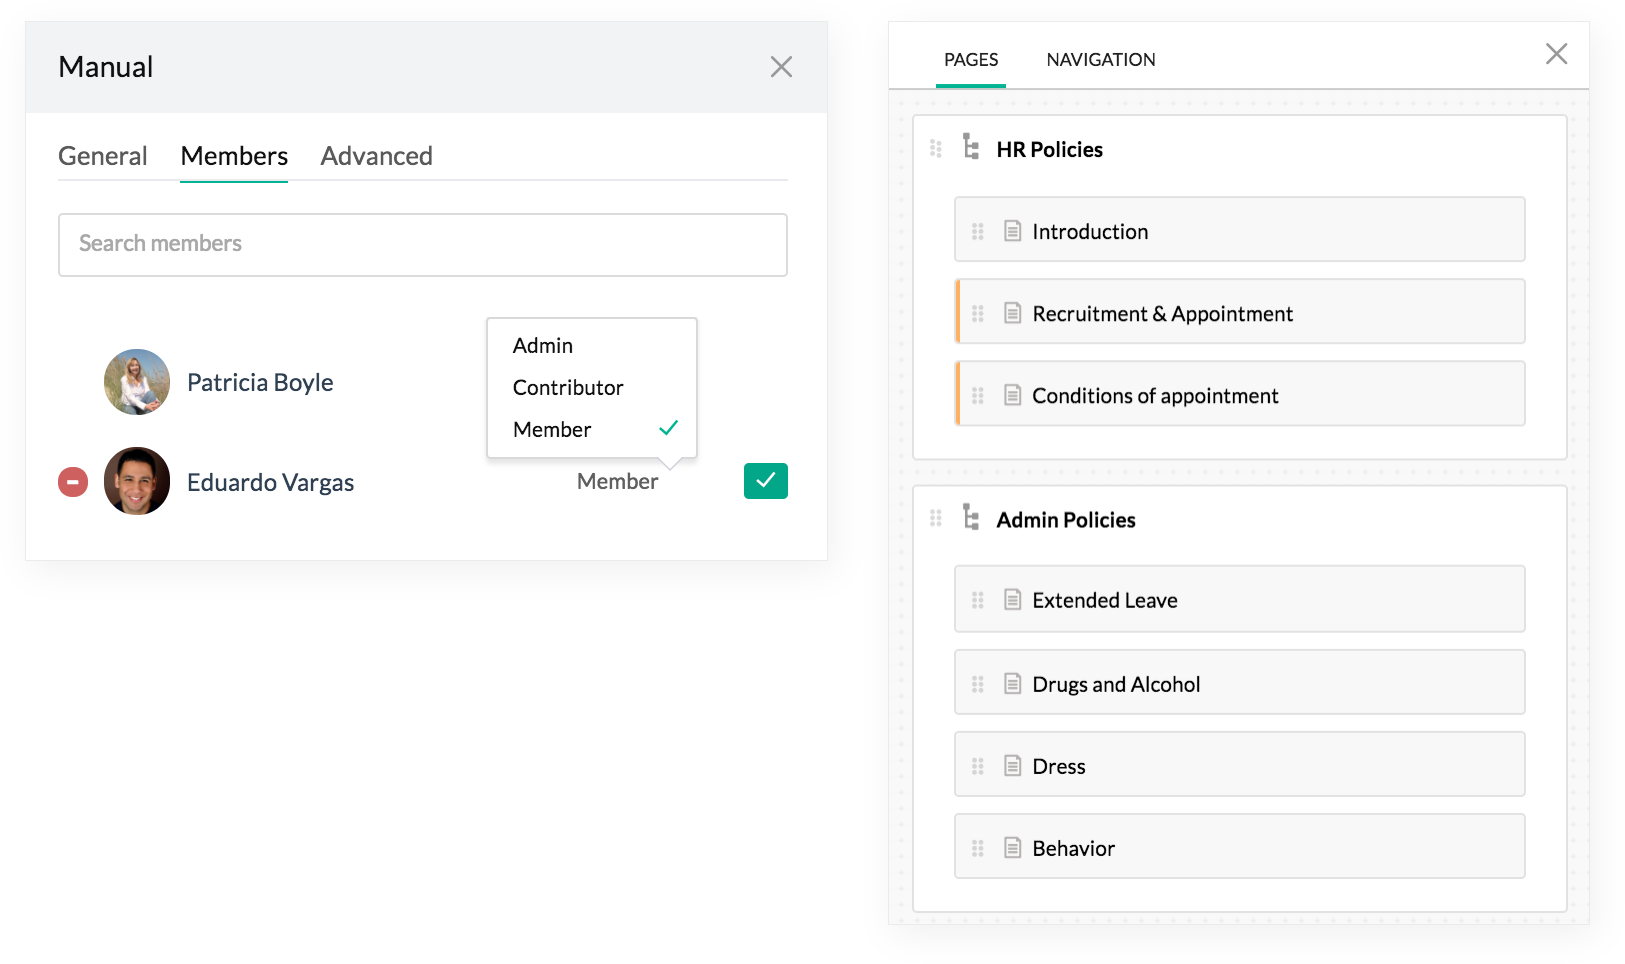Switch to the Advanced tab

point(376,156)
